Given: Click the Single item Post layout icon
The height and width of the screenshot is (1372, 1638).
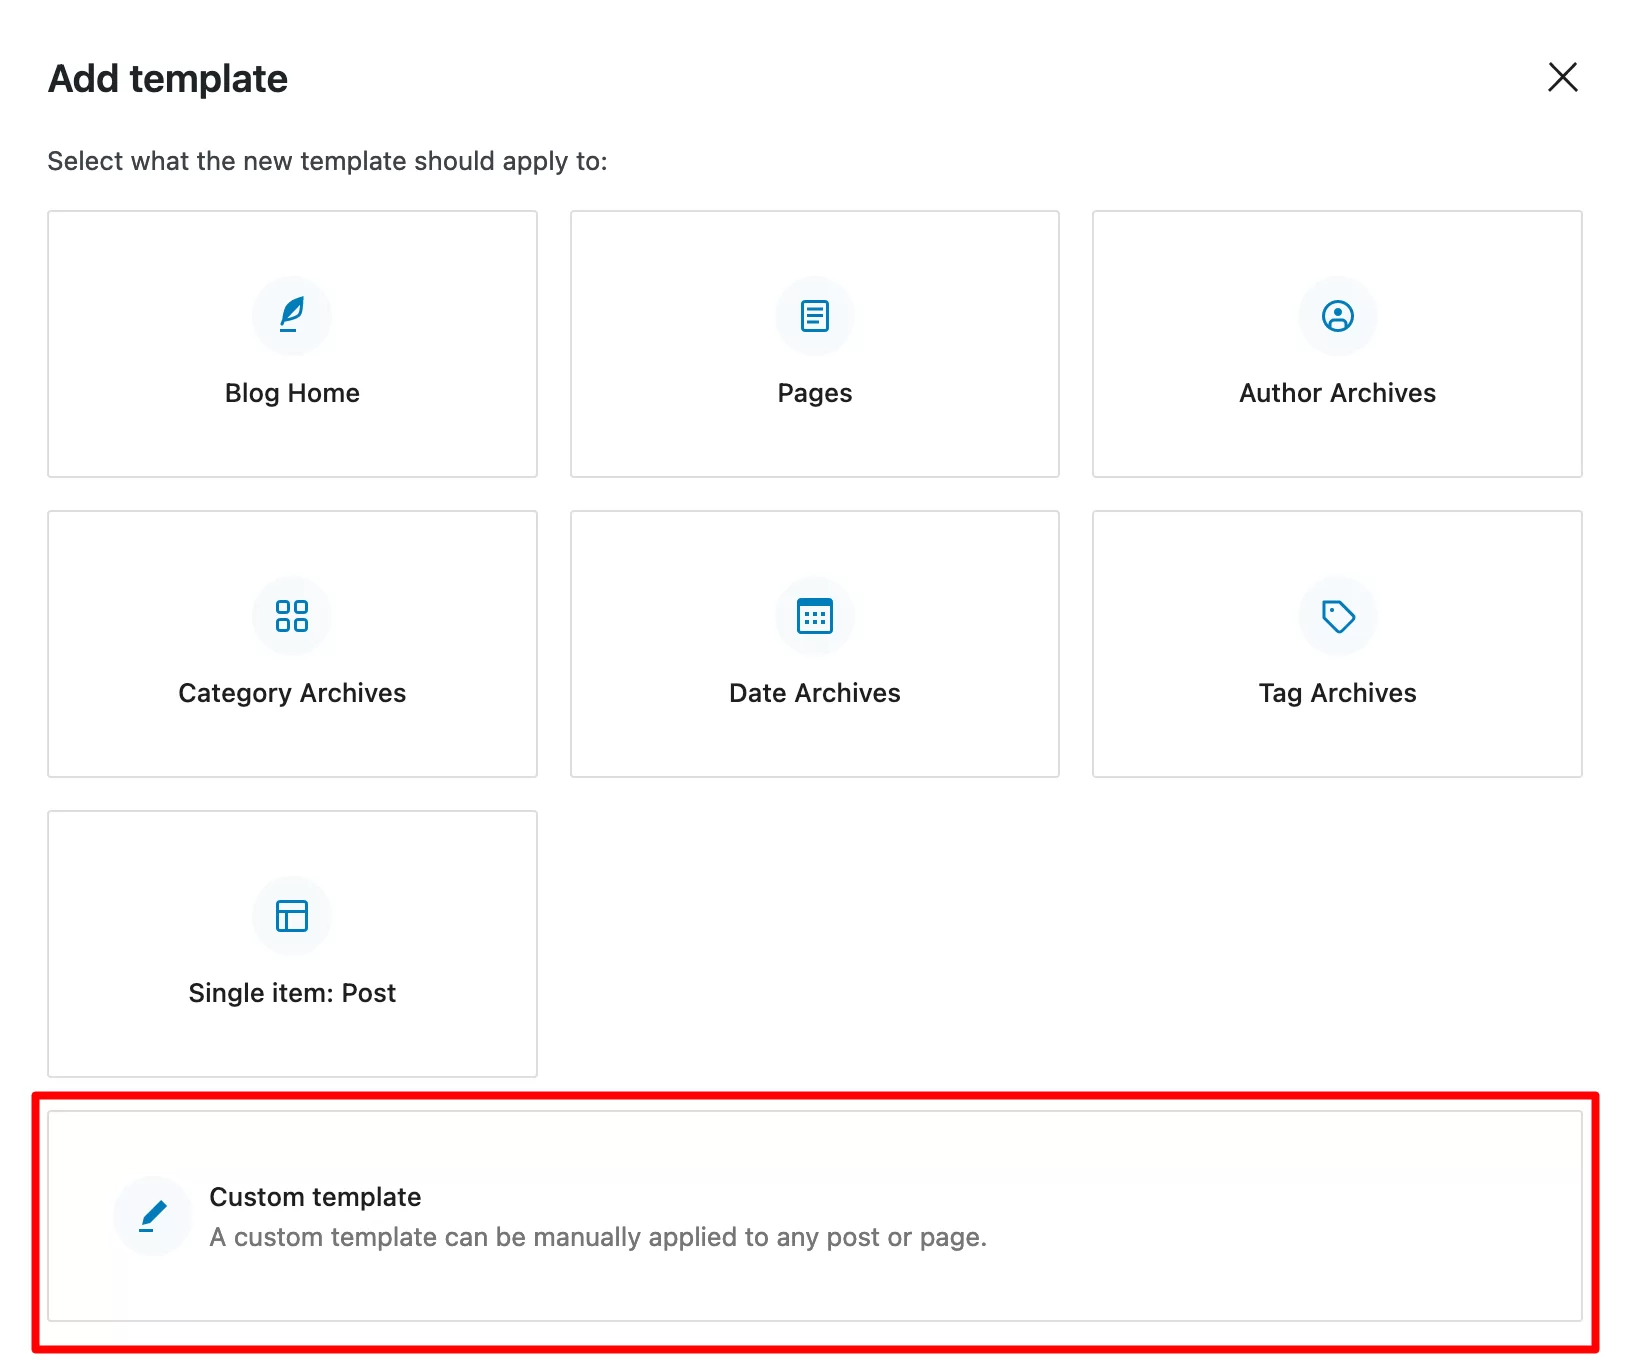Looking at the screenshot, I should pos(292,916).
